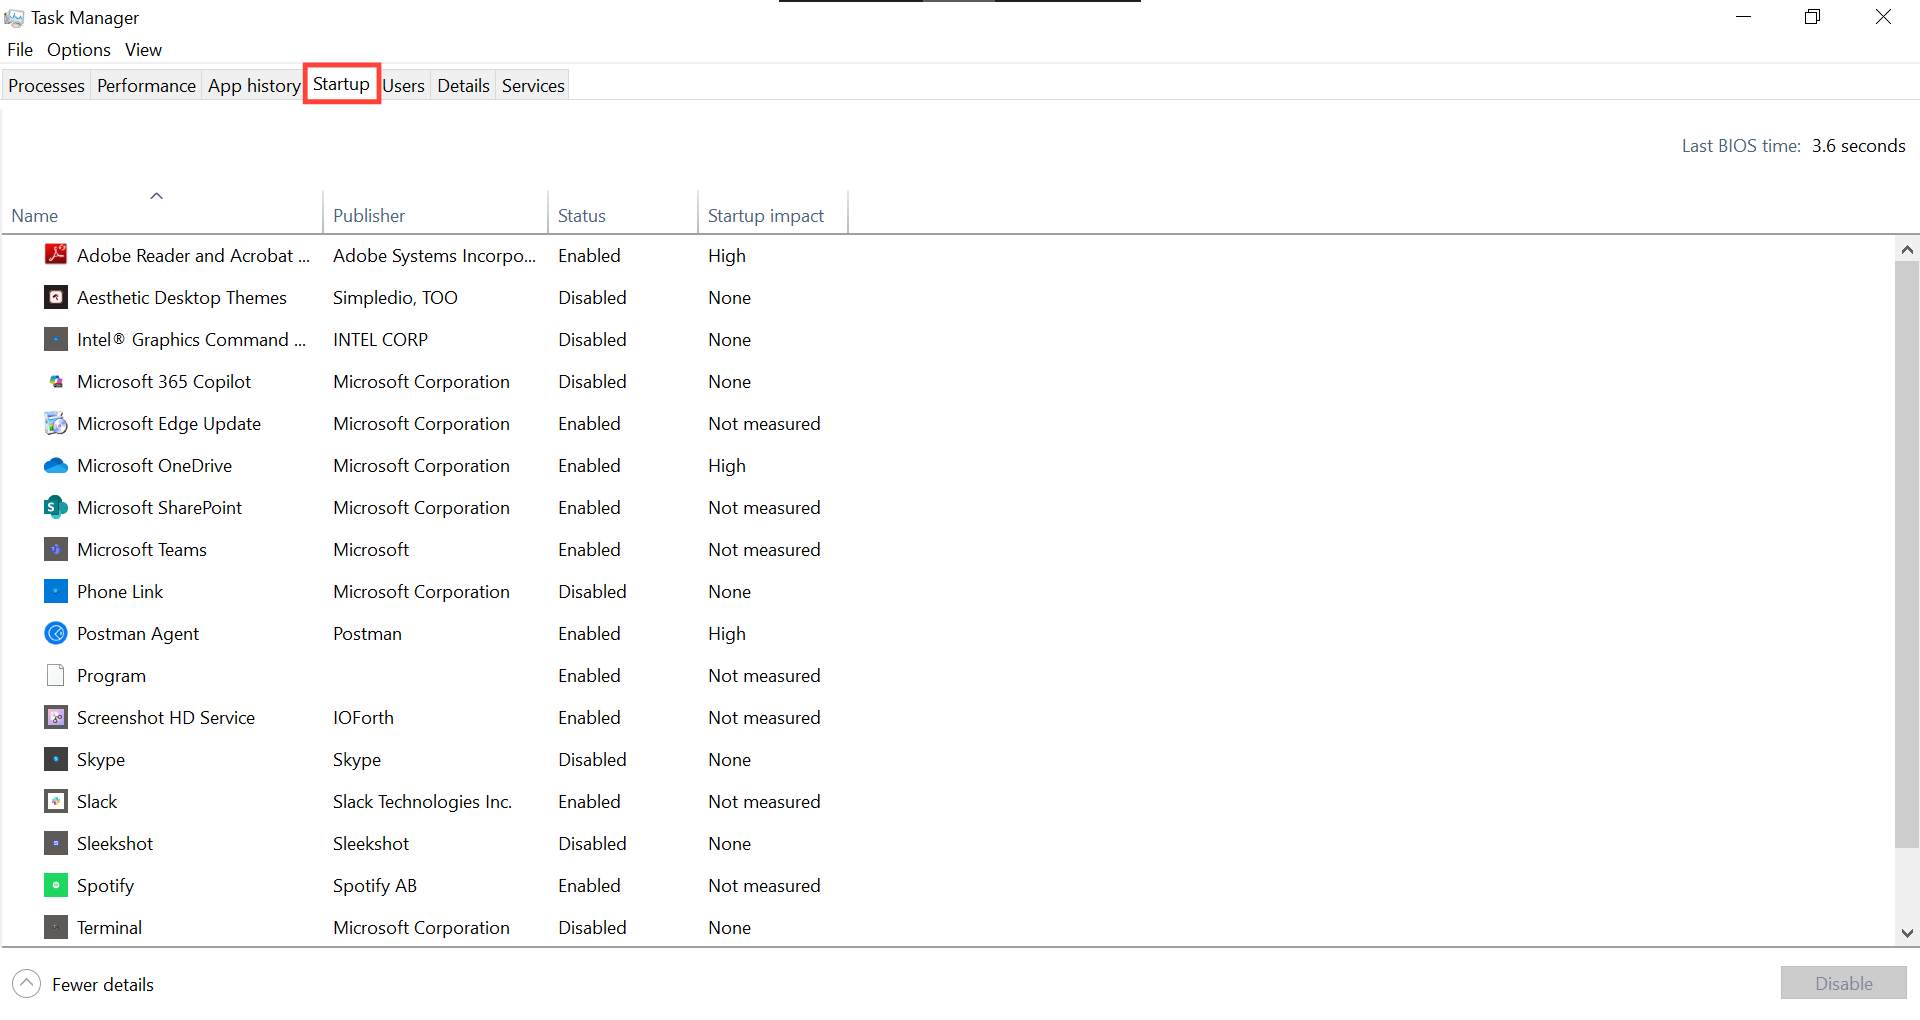Click the blank Program file icon

click(x=56, y=675)
